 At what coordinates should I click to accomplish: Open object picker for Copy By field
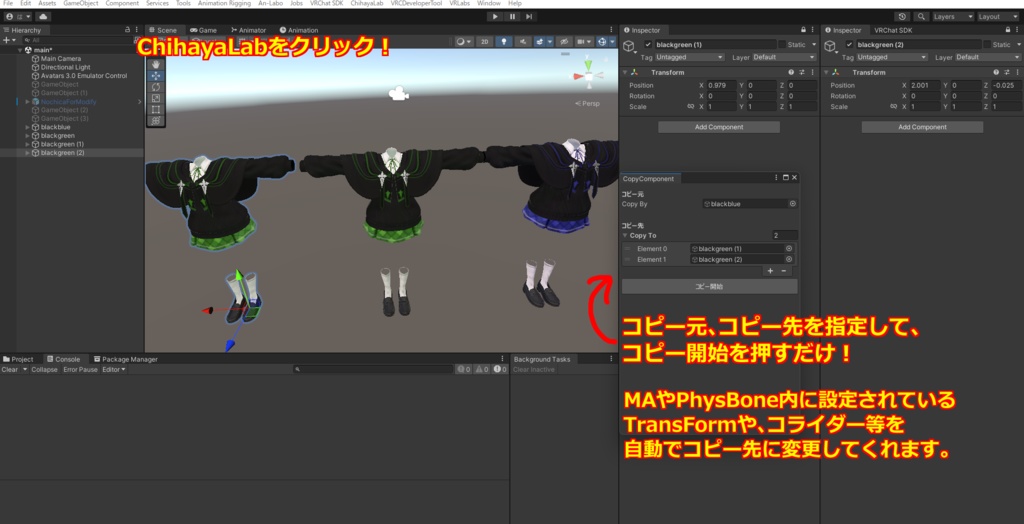pyautogui.click(x=793, y=204)
